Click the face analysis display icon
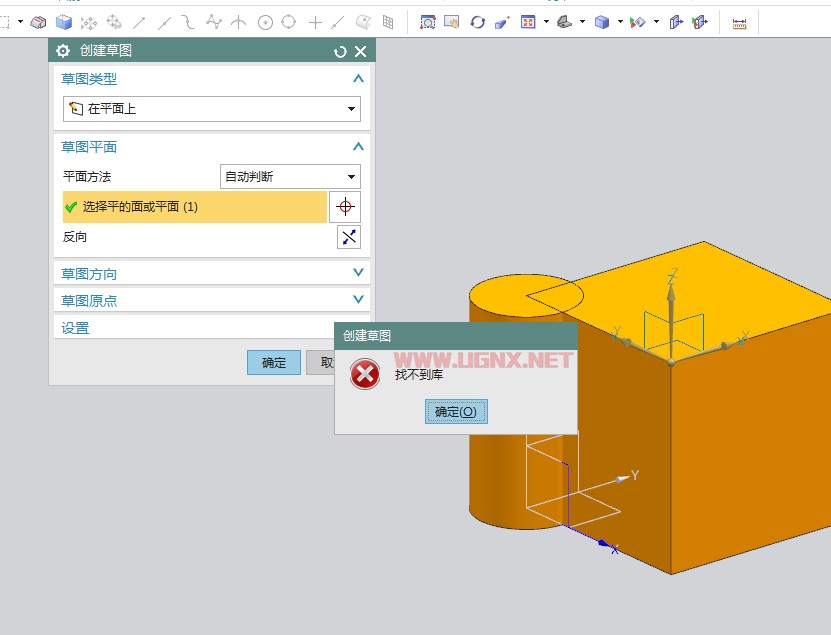Image resolution: width=831 pixels, height=635 pixels. tap(638, 22)
